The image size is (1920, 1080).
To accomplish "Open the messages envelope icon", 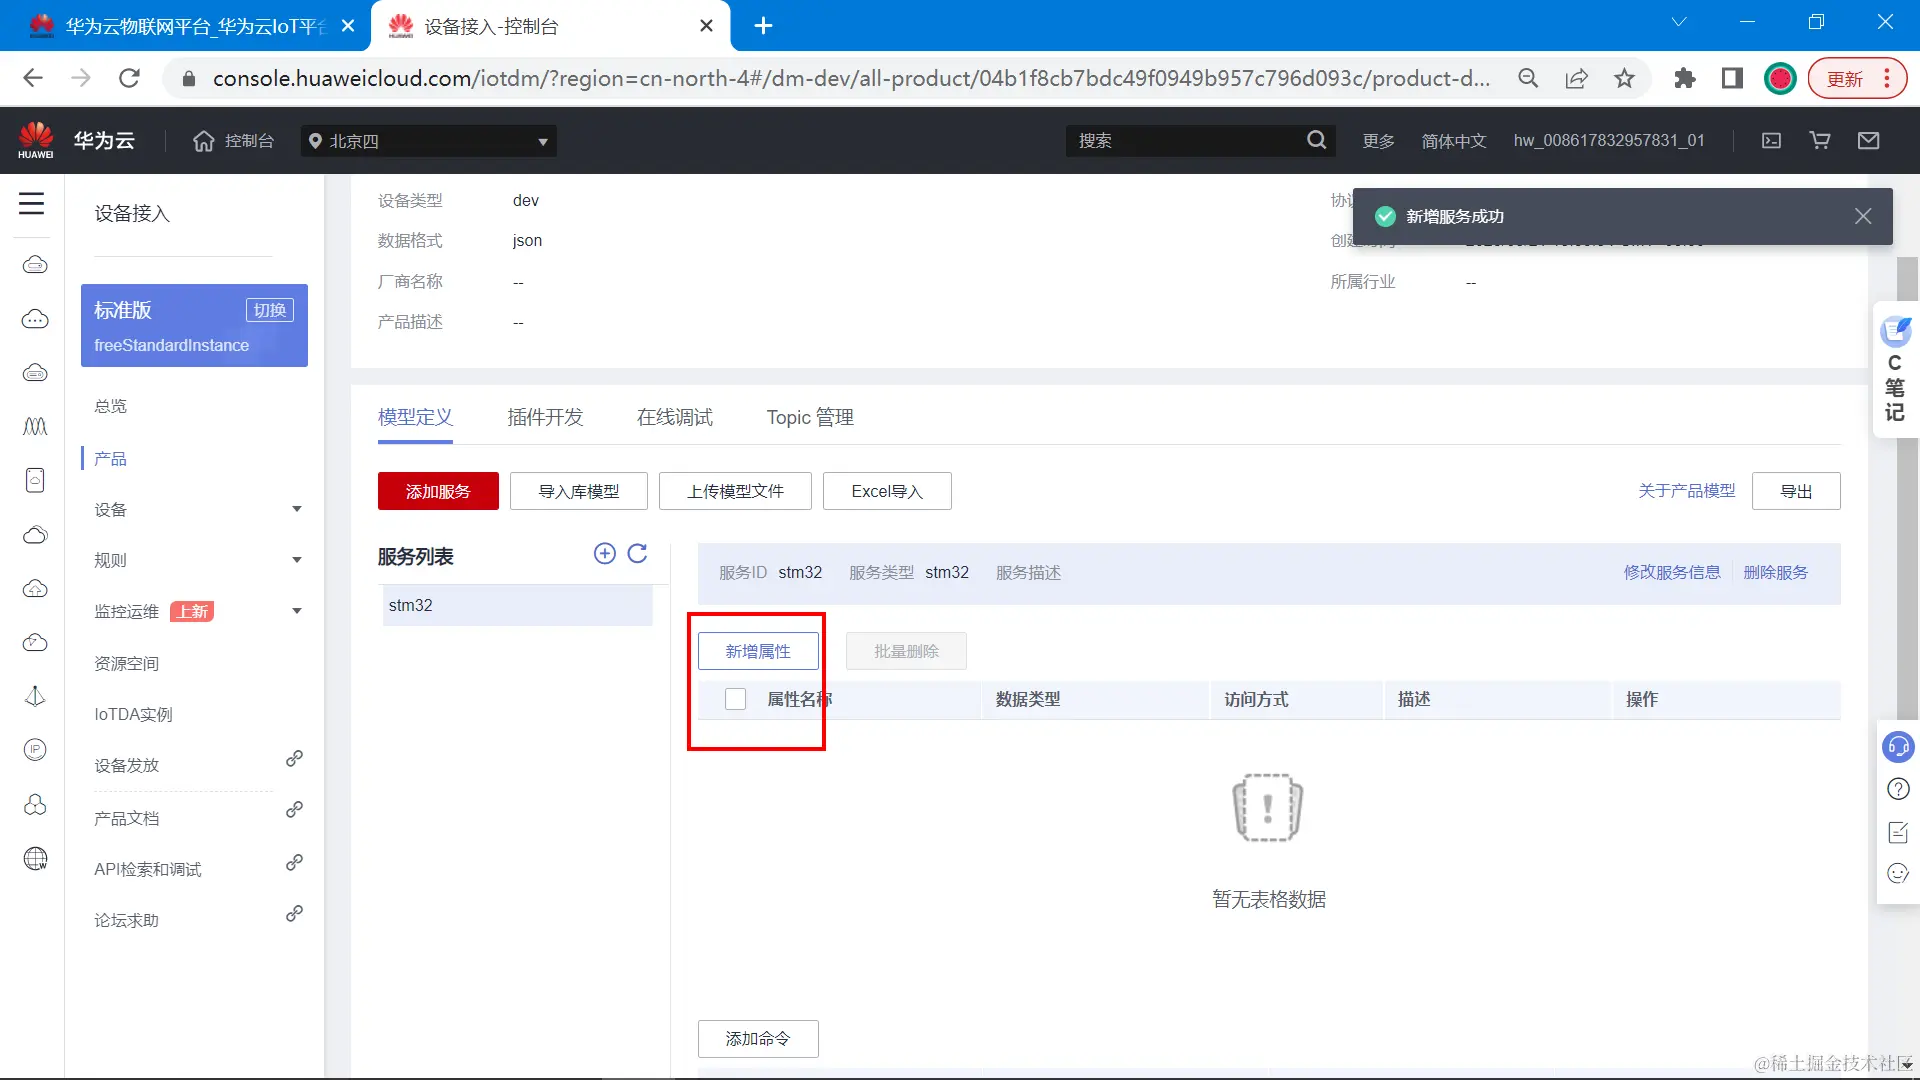I will tap(1868, 141).
